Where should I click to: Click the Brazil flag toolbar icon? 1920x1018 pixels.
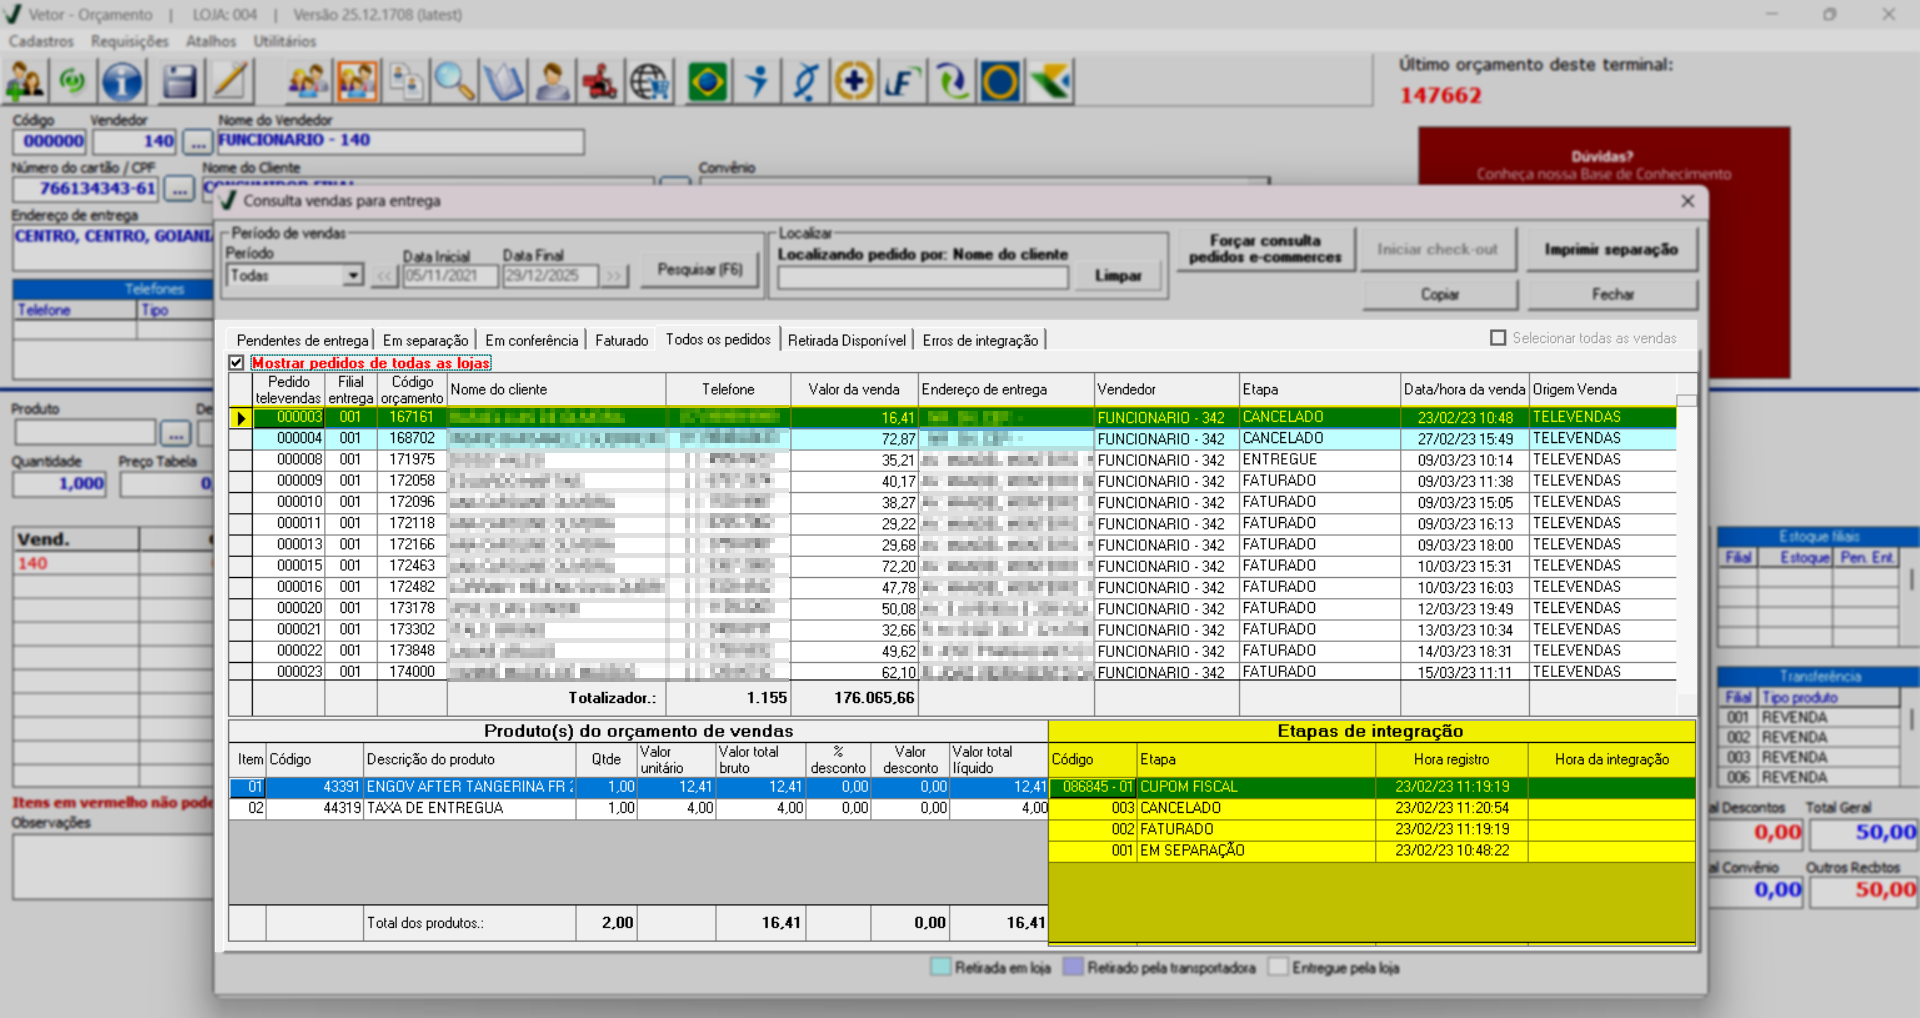[x=707, y=82]
